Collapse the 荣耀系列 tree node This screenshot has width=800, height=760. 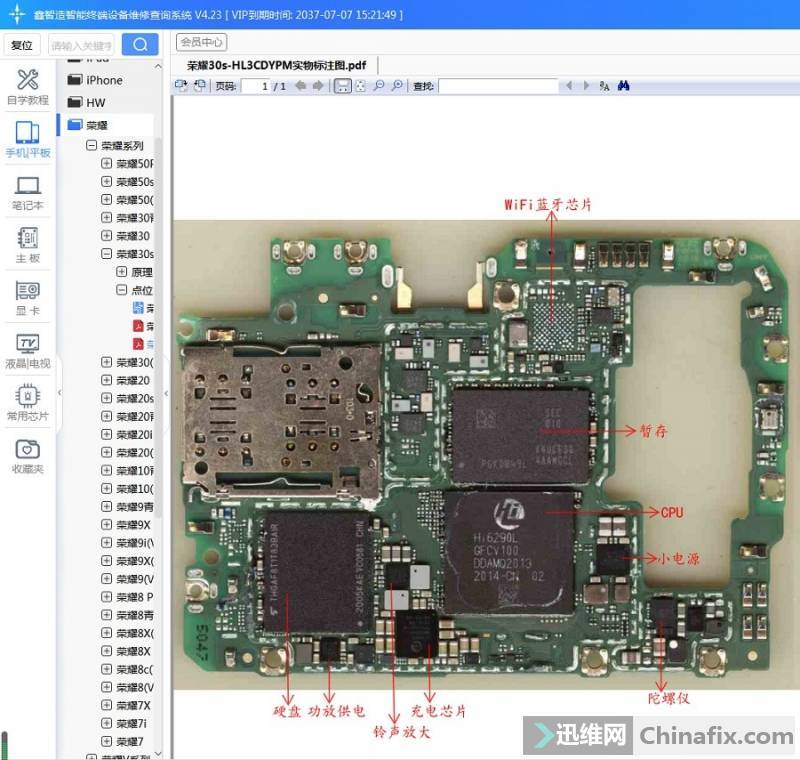[92, 146]
